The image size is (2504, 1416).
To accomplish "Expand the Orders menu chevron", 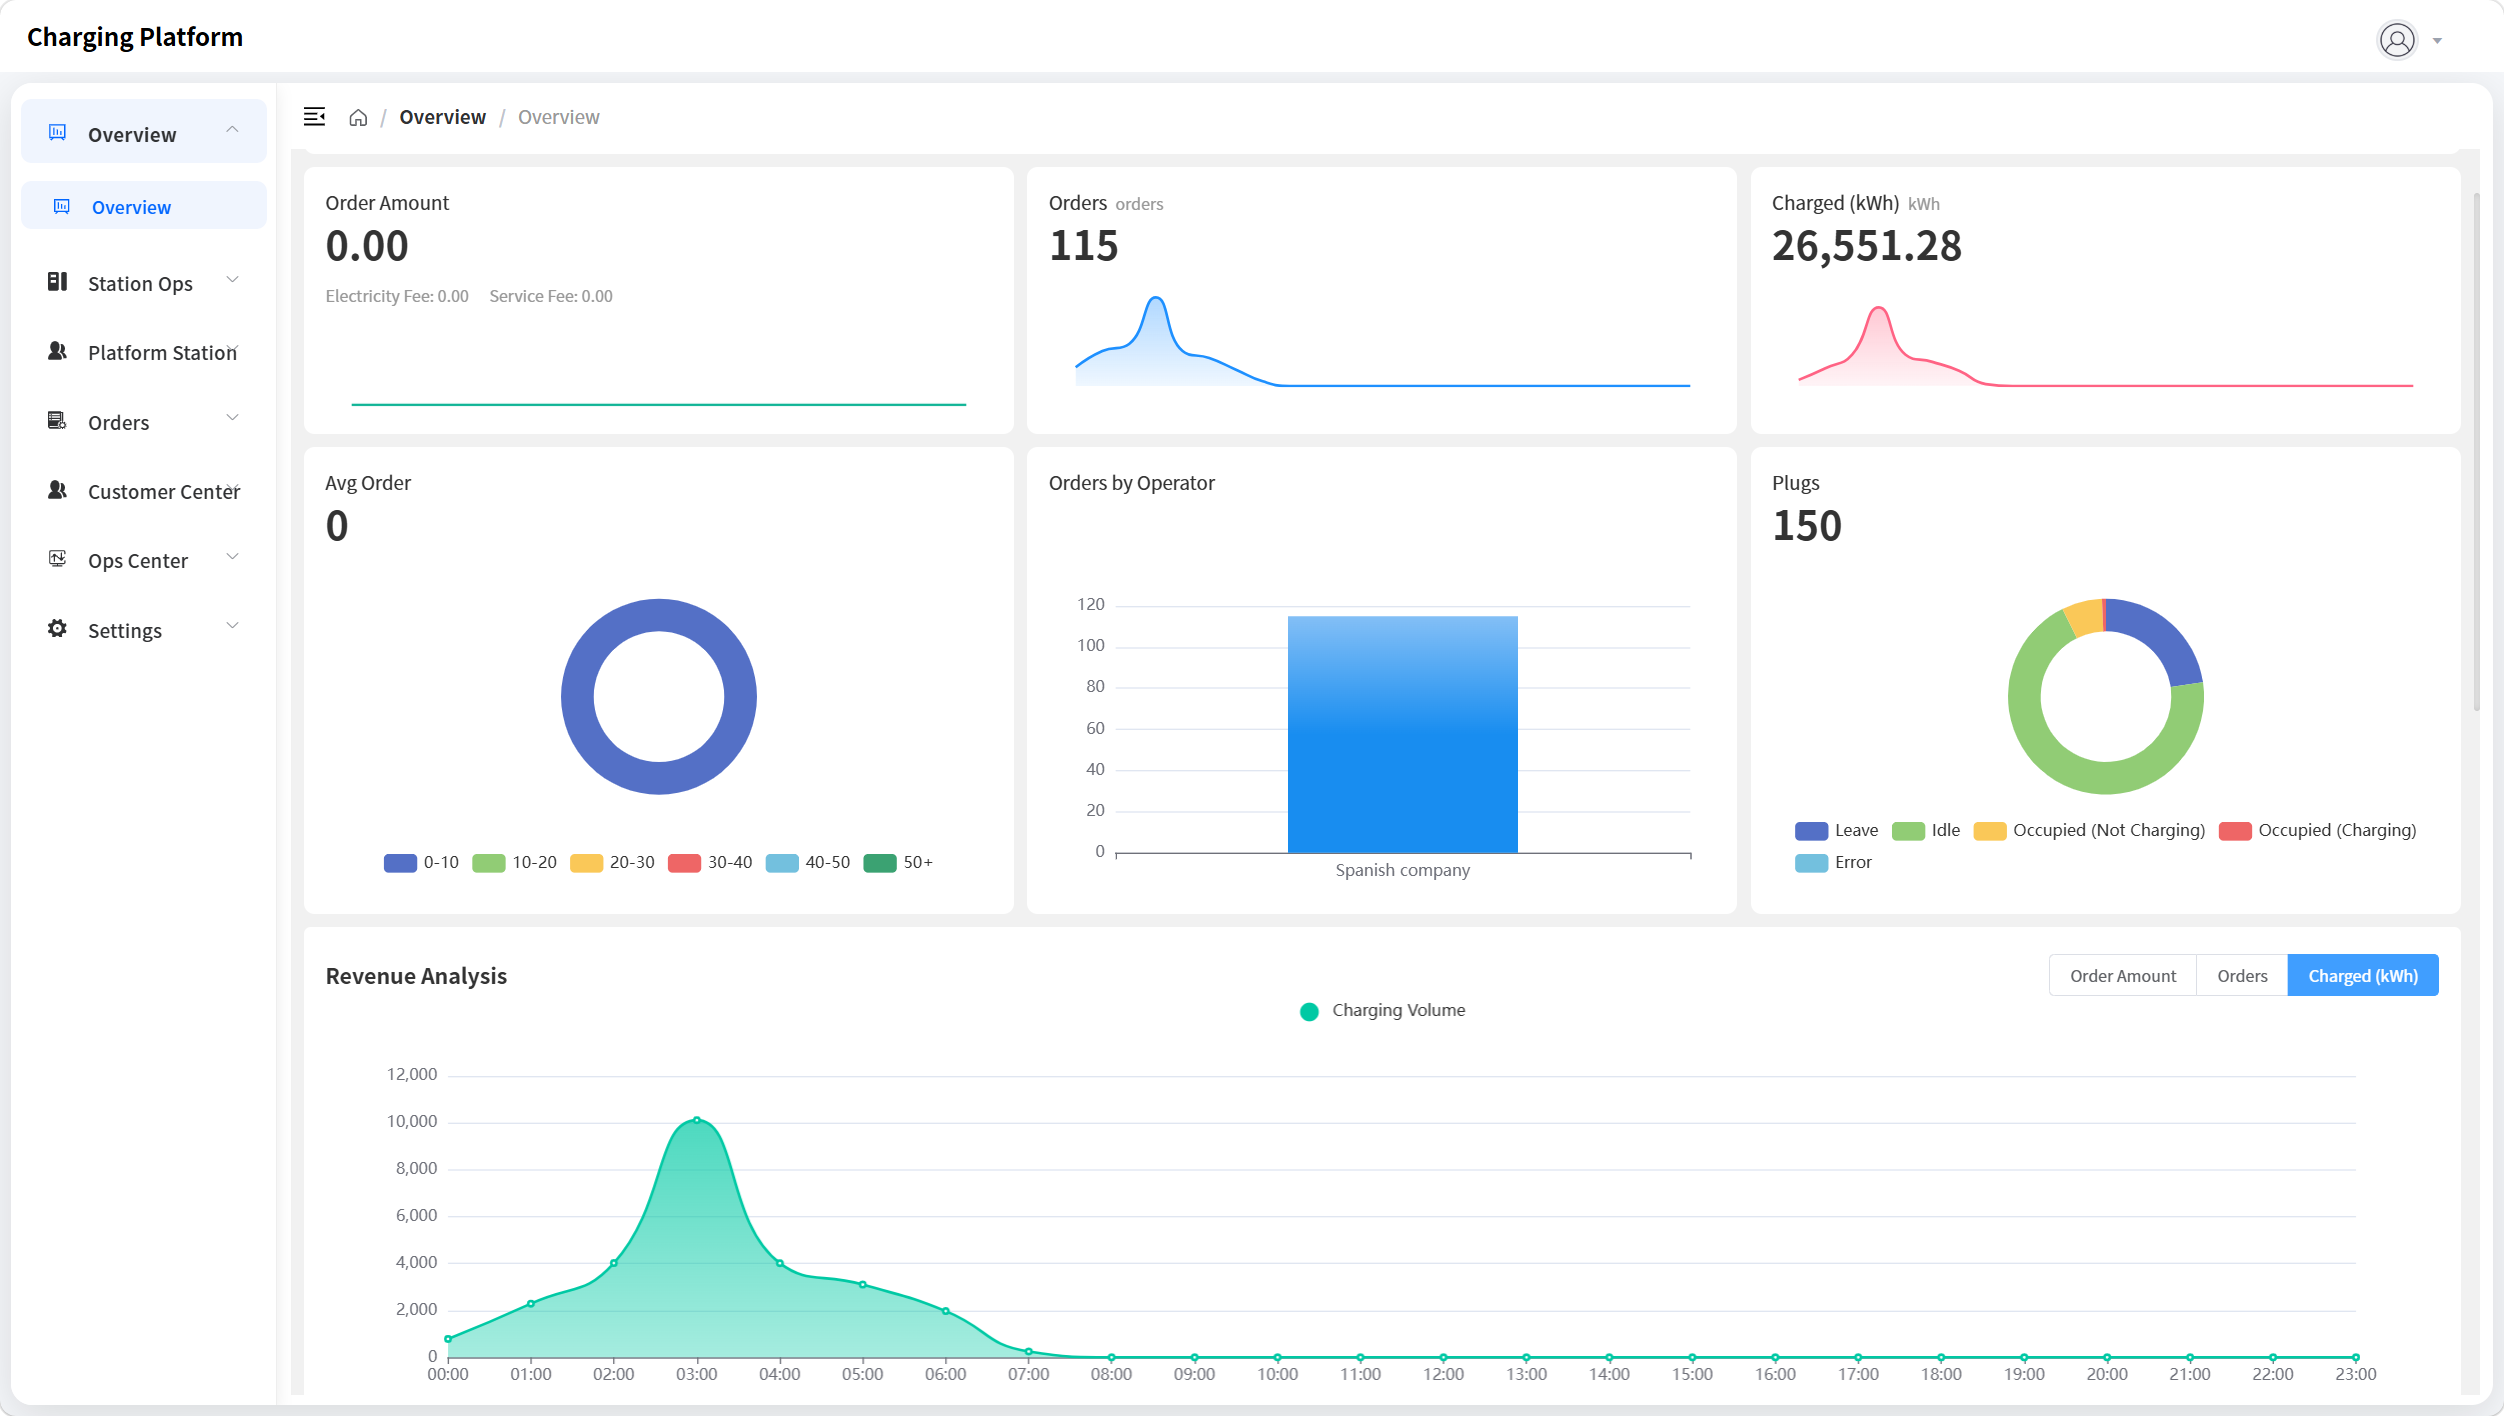I will click(x=232, y=418).
